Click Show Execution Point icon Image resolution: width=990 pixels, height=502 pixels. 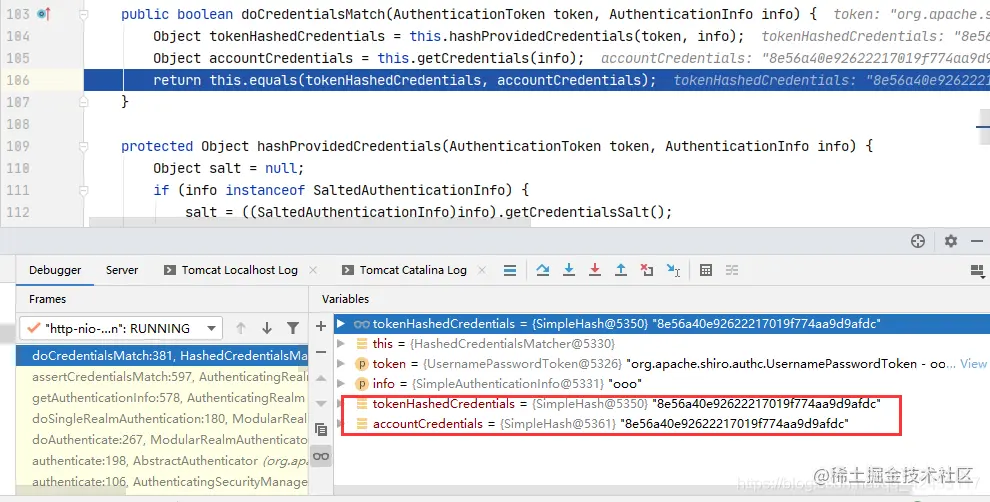pos(510,270)
